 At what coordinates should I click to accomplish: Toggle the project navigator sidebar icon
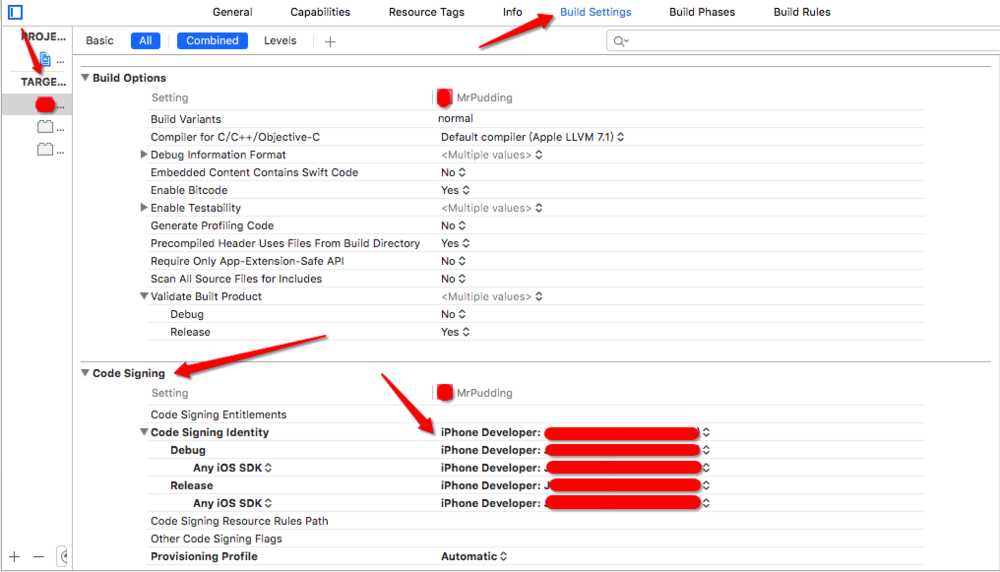15,12
